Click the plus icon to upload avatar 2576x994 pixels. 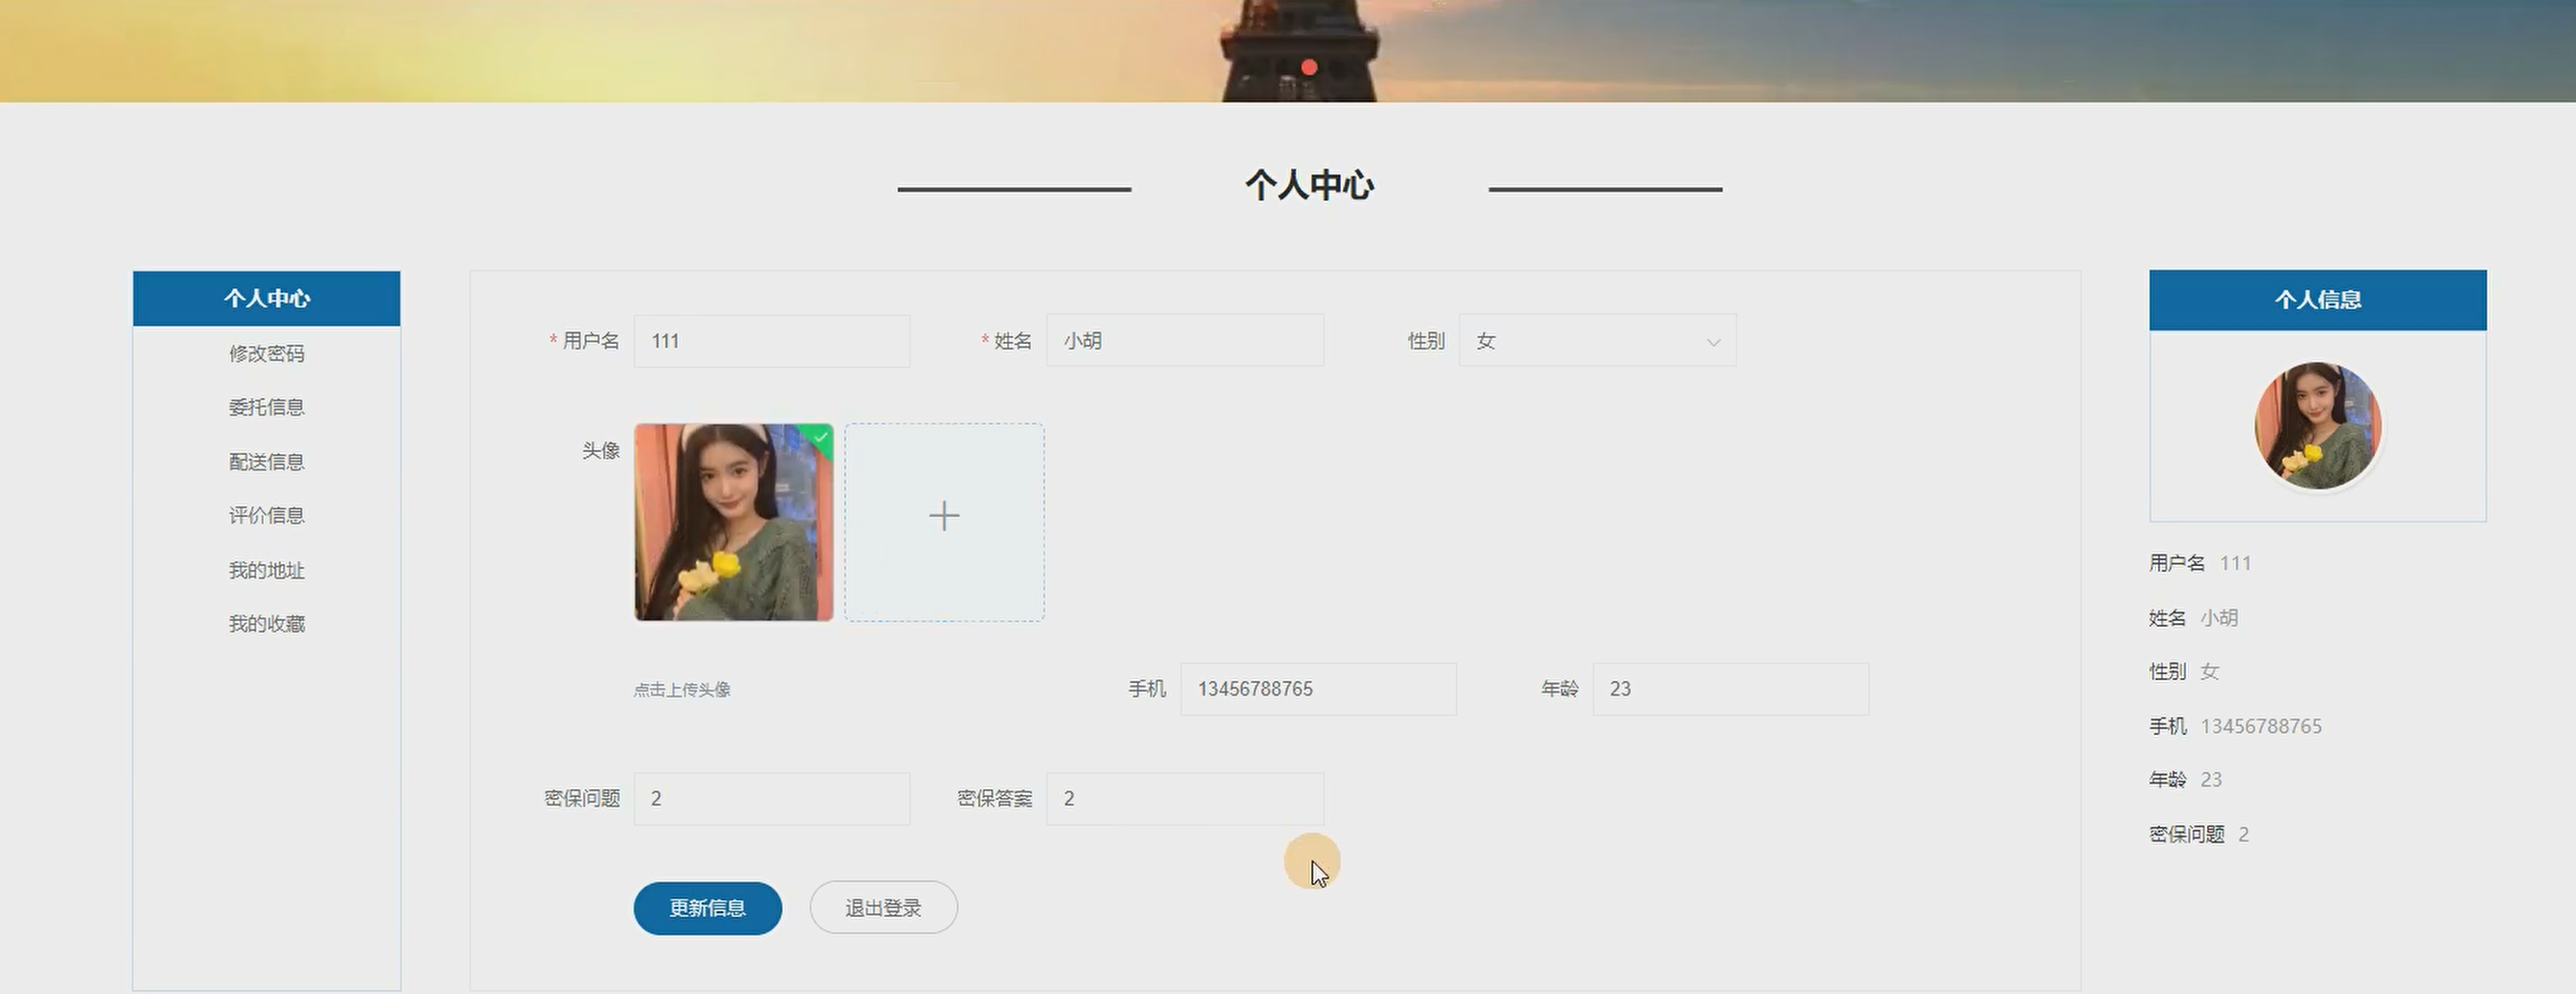(944, 516)
